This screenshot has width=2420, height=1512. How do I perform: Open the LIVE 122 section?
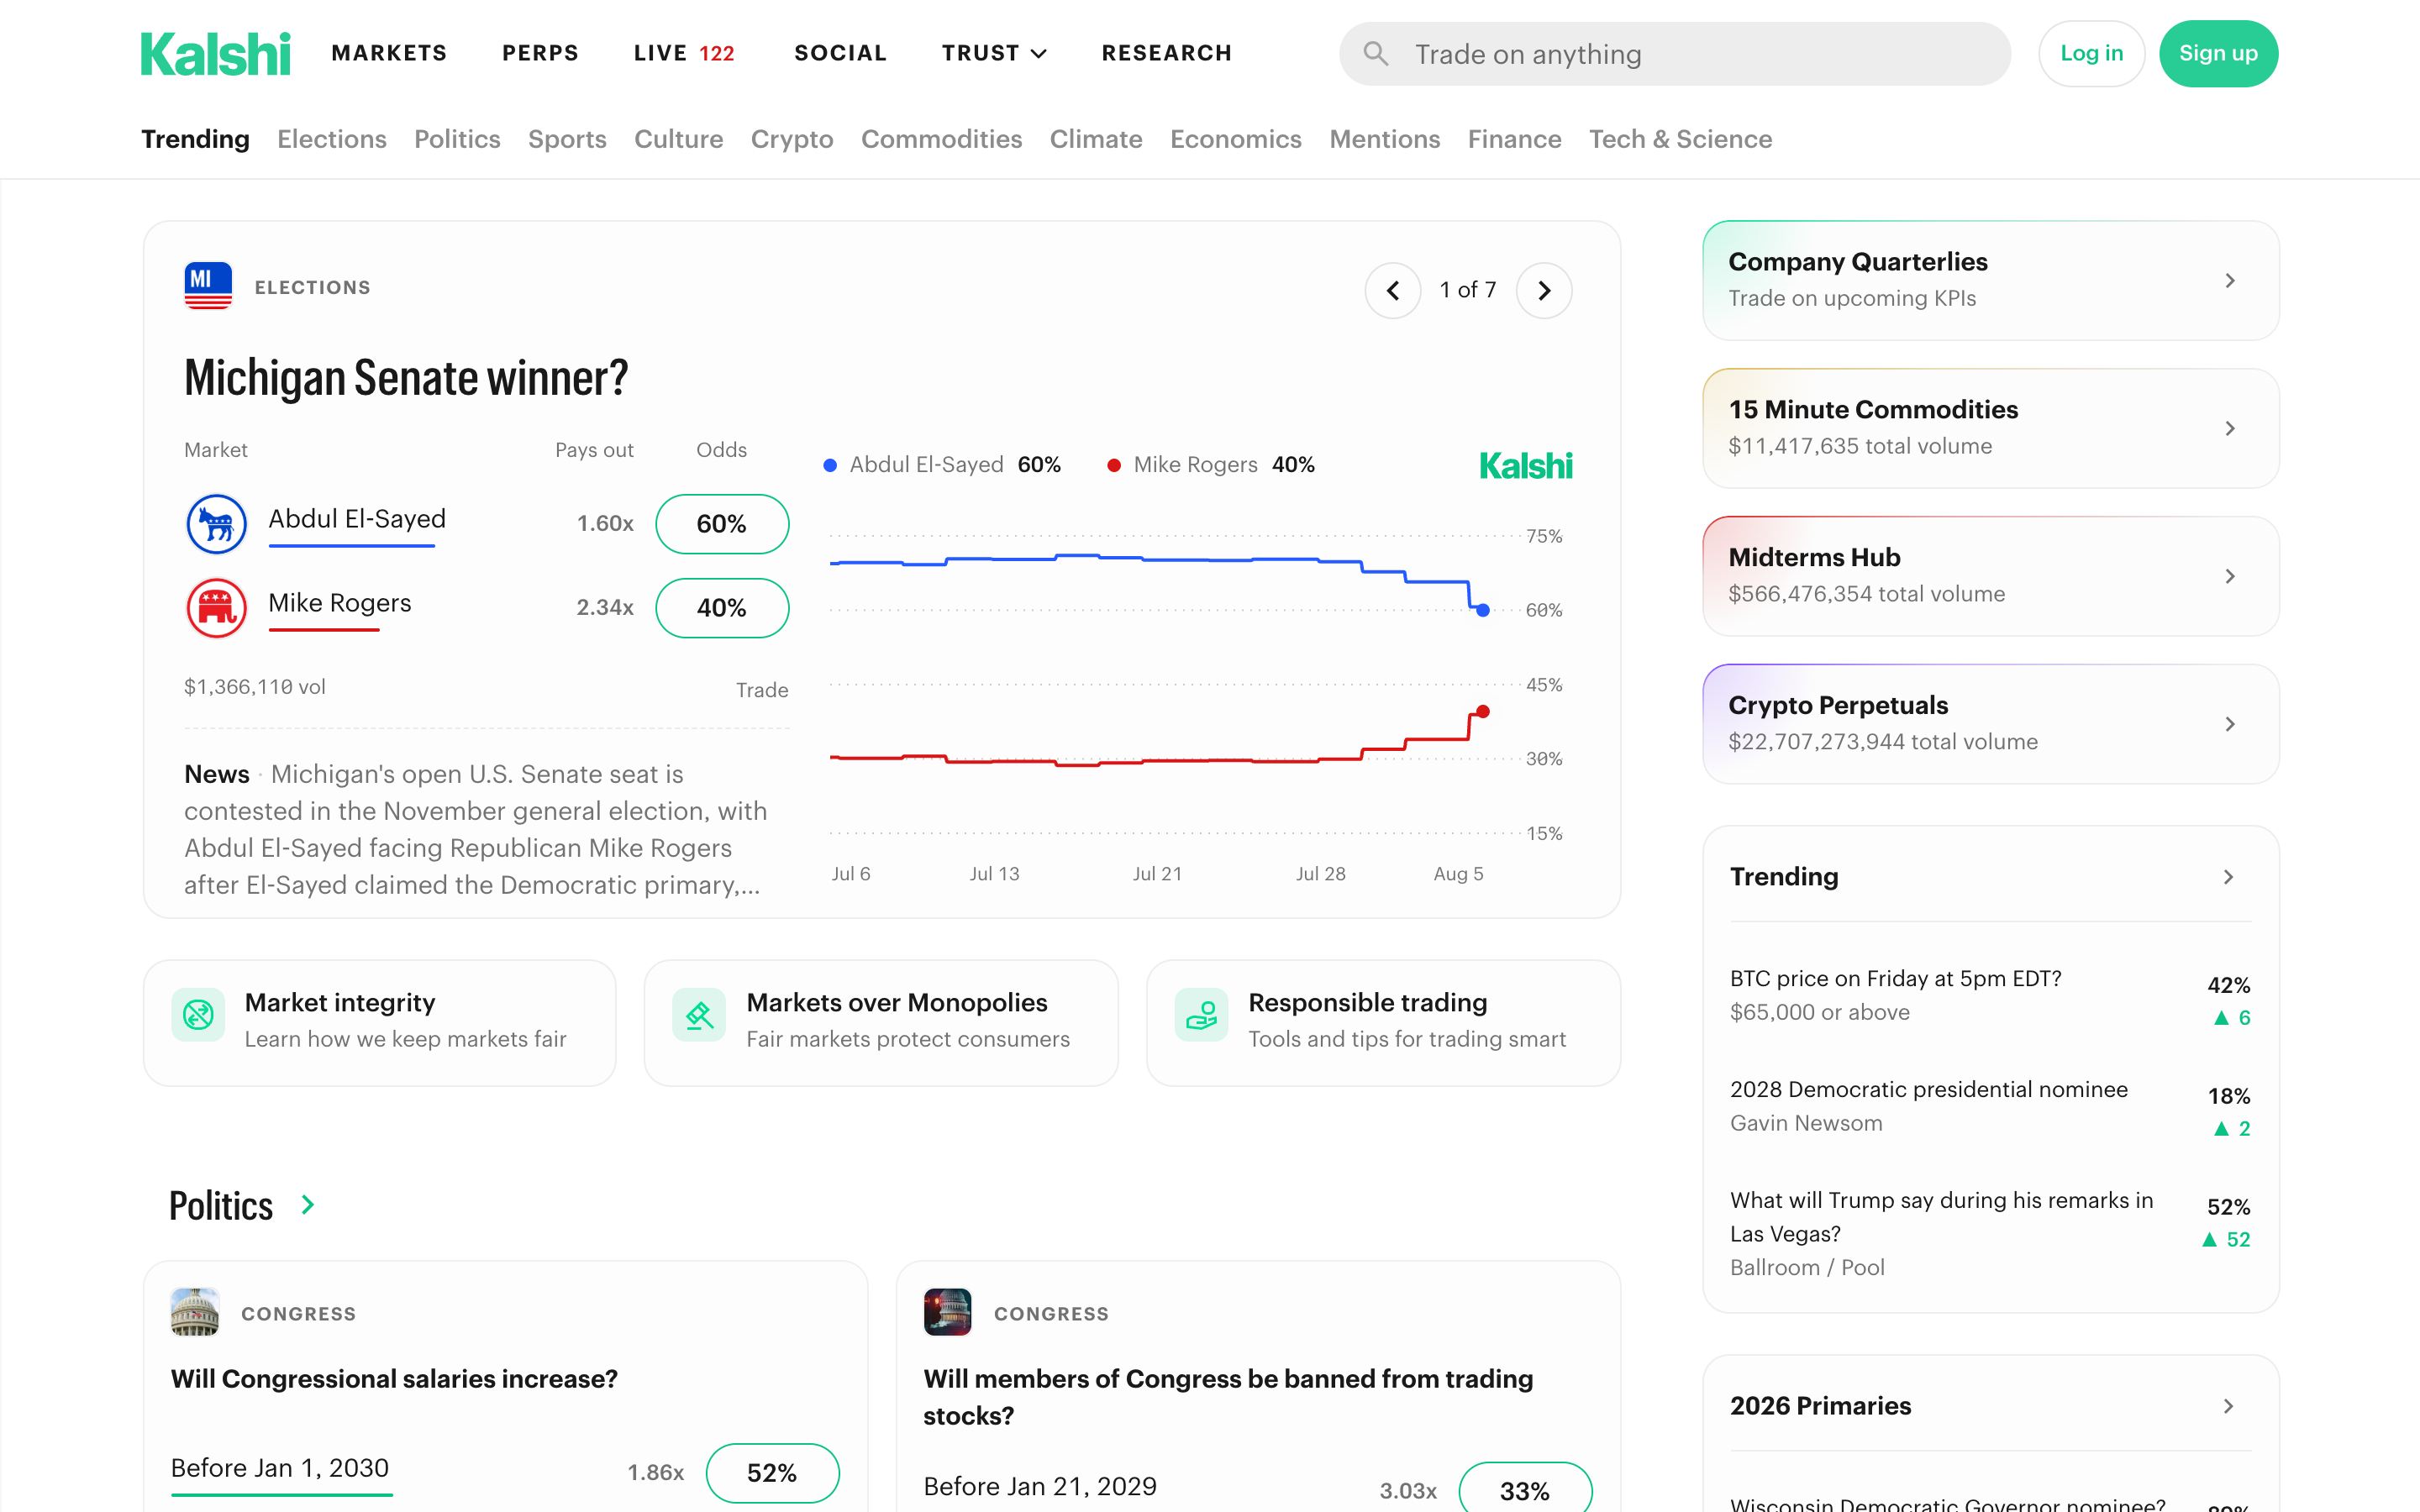[684, 53]
